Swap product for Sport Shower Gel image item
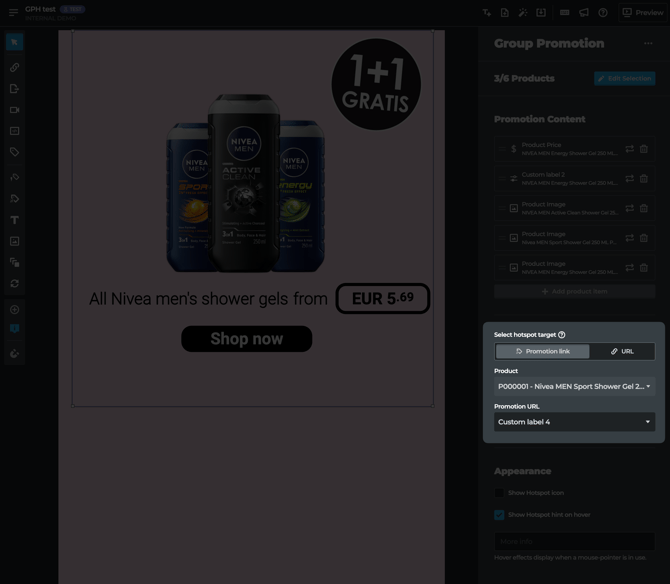Screen dimensions: 670x584 click(x=630, y=238)
